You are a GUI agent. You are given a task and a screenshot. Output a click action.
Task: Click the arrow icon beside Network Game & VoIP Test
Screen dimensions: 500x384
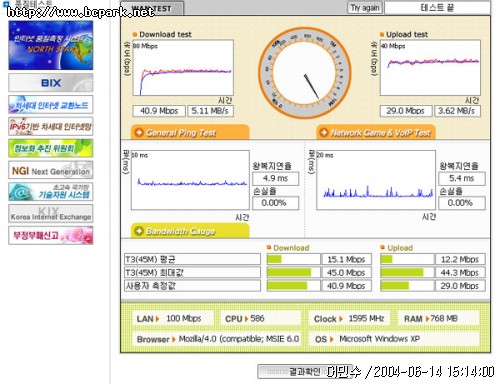click(323, 132)
